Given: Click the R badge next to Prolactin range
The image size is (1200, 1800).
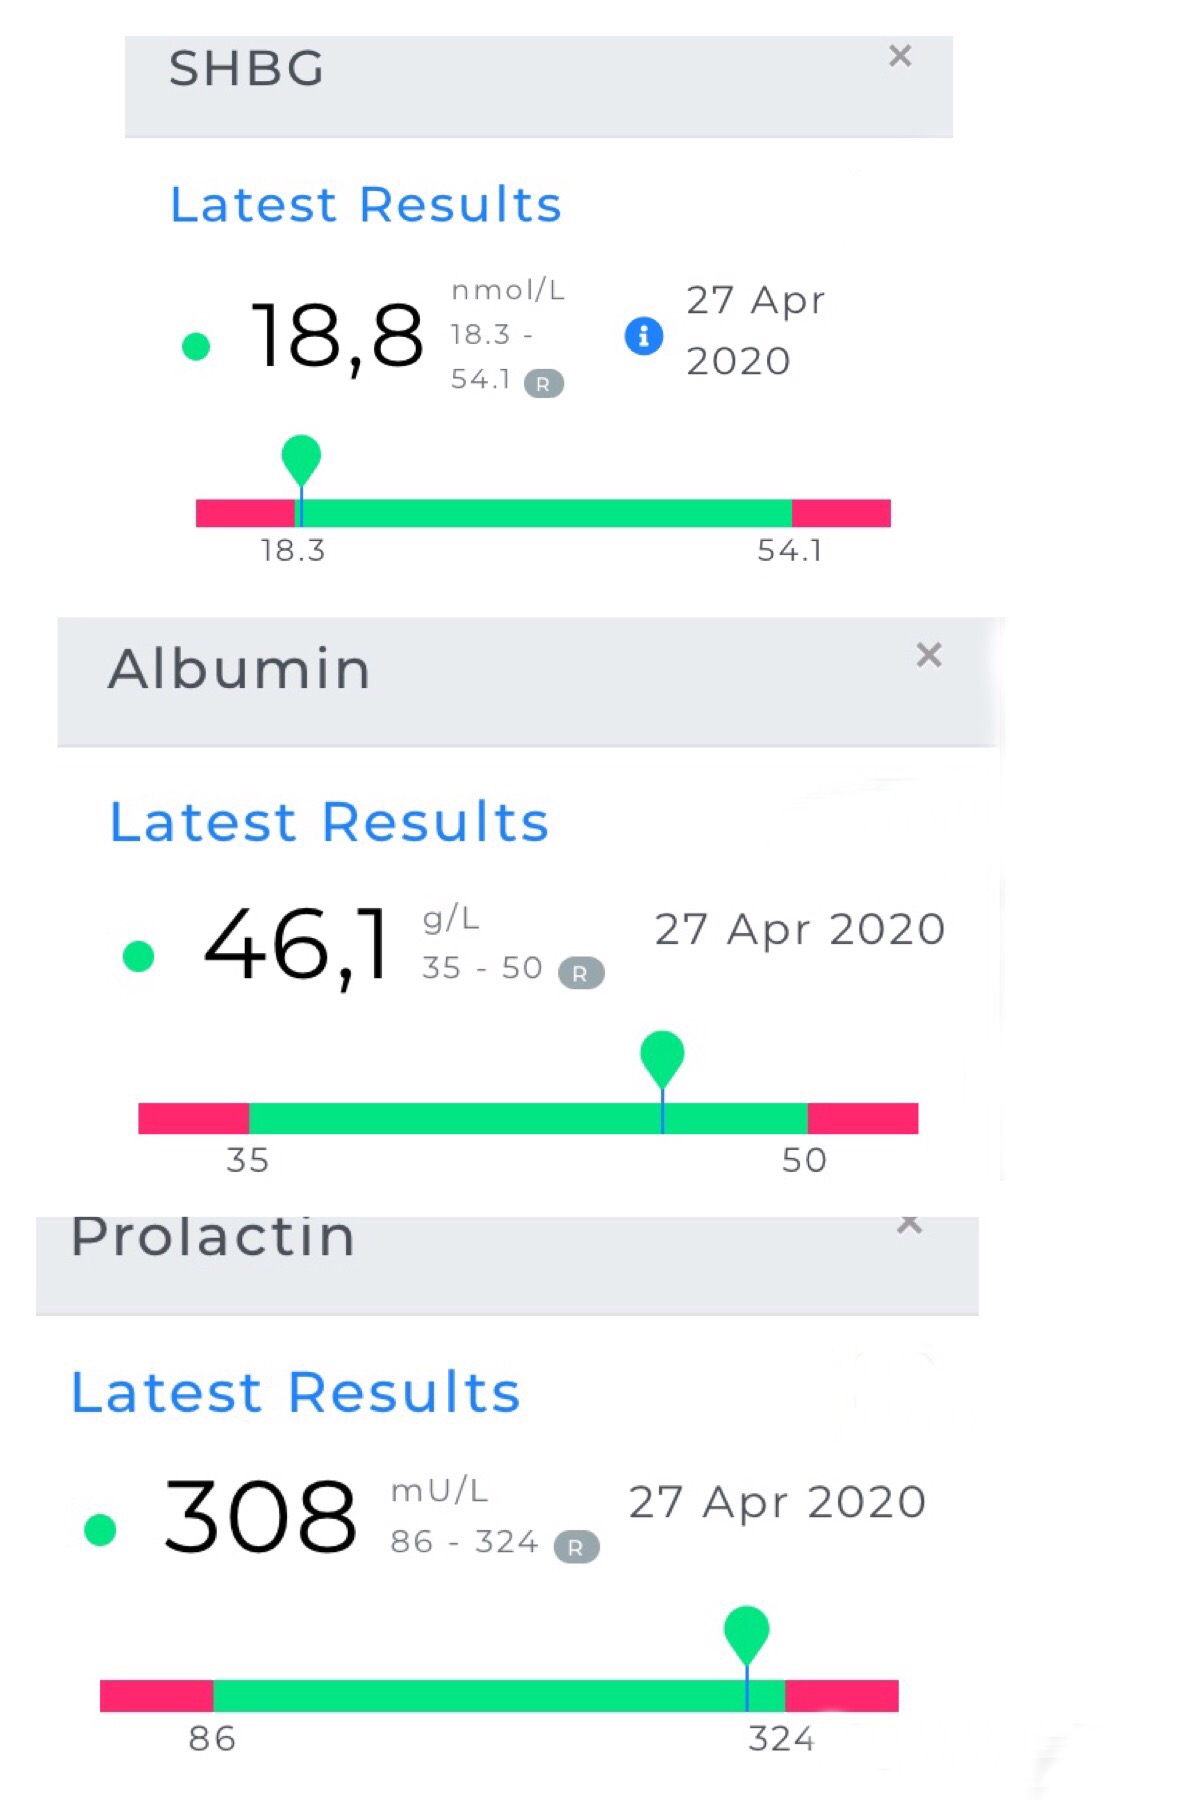Looking at the screenshot, I should pyautogui.click(x=576, y=1546).
